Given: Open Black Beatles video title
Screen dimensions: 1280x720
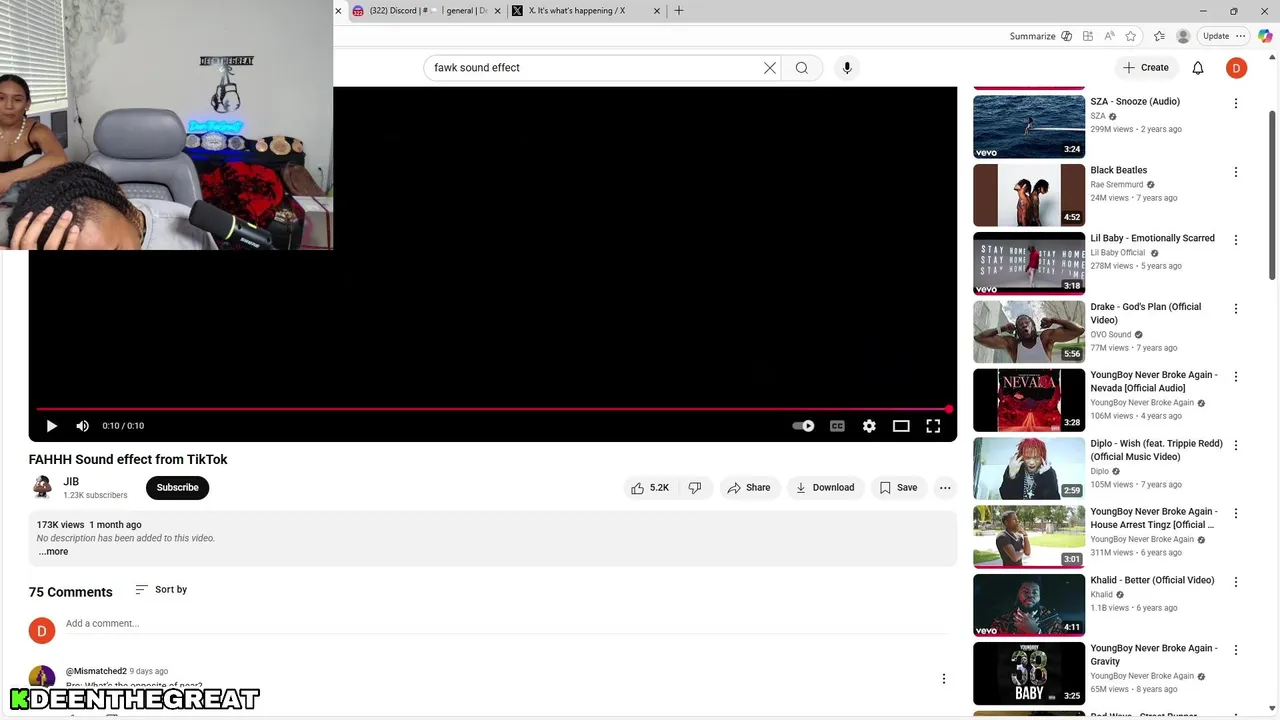Looking at the screenshot, I should click(1119, 170).
